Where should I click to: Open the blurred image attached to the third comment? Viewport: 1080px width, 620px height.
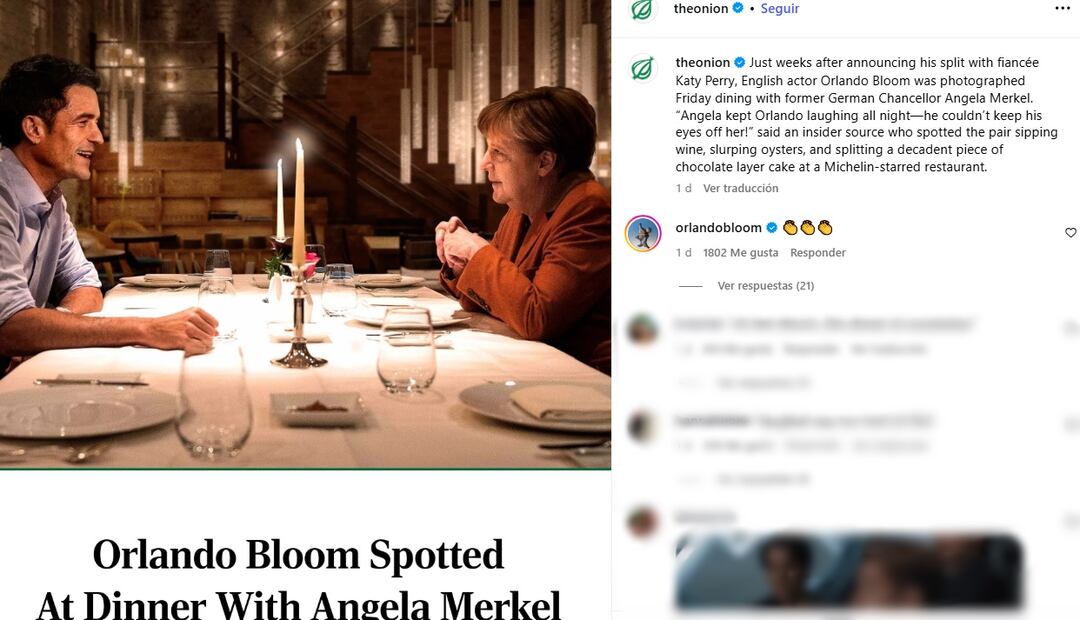point(848,572)
